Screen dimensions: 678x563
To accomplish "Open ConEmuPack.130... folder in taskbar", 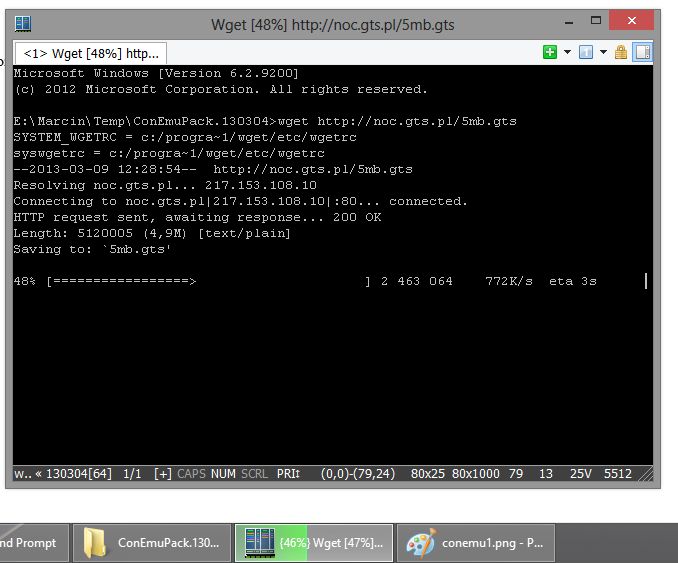I will [152, 543].
